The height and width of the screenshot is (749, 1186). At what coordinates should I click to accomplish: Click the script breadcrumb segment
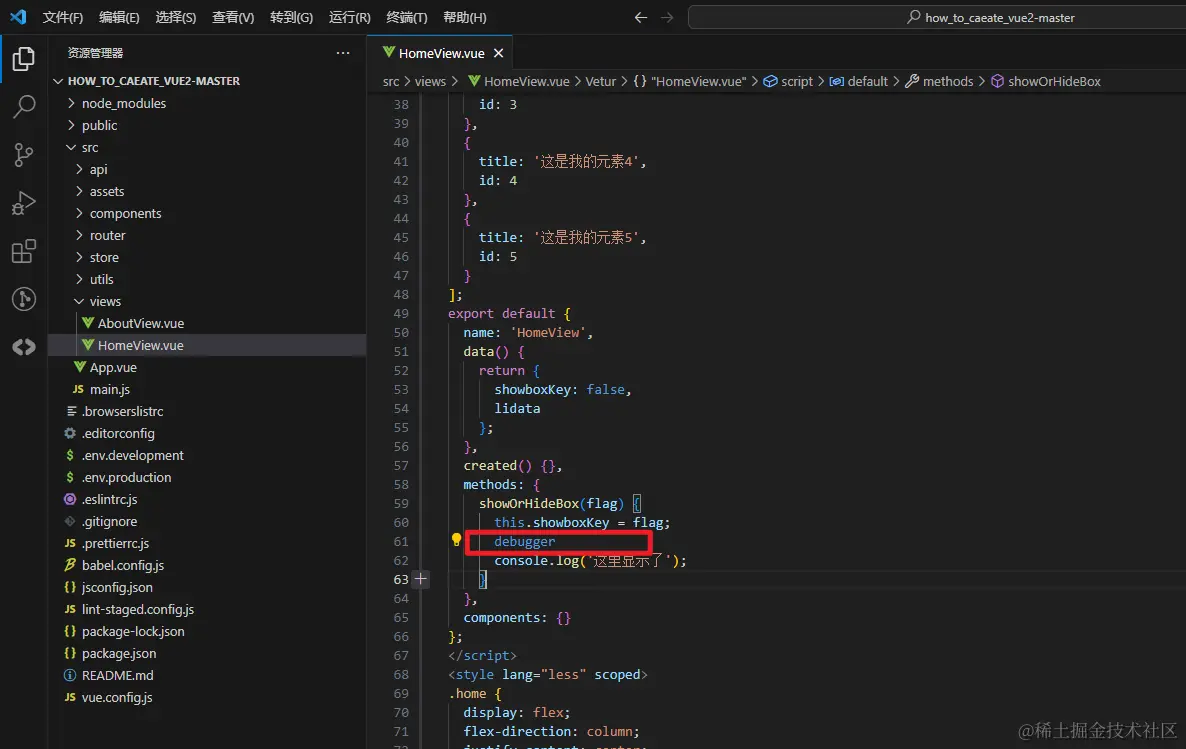tap(788, 81)
